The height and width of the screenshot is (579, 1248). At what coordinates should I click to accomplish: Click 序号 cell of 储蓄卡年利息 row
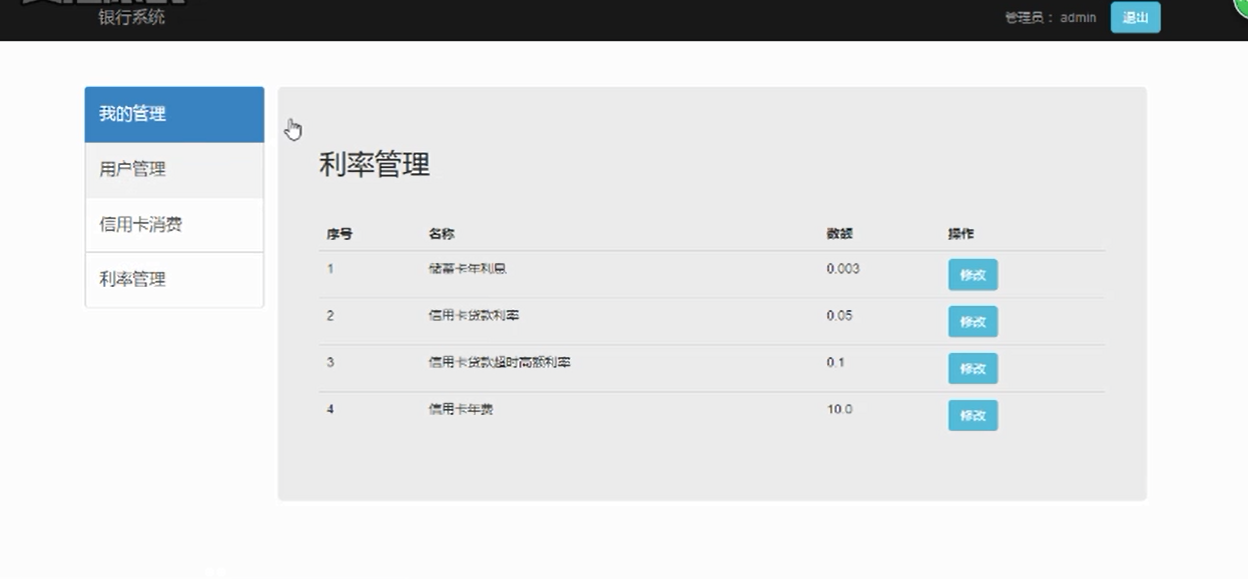tap(330, 269)
